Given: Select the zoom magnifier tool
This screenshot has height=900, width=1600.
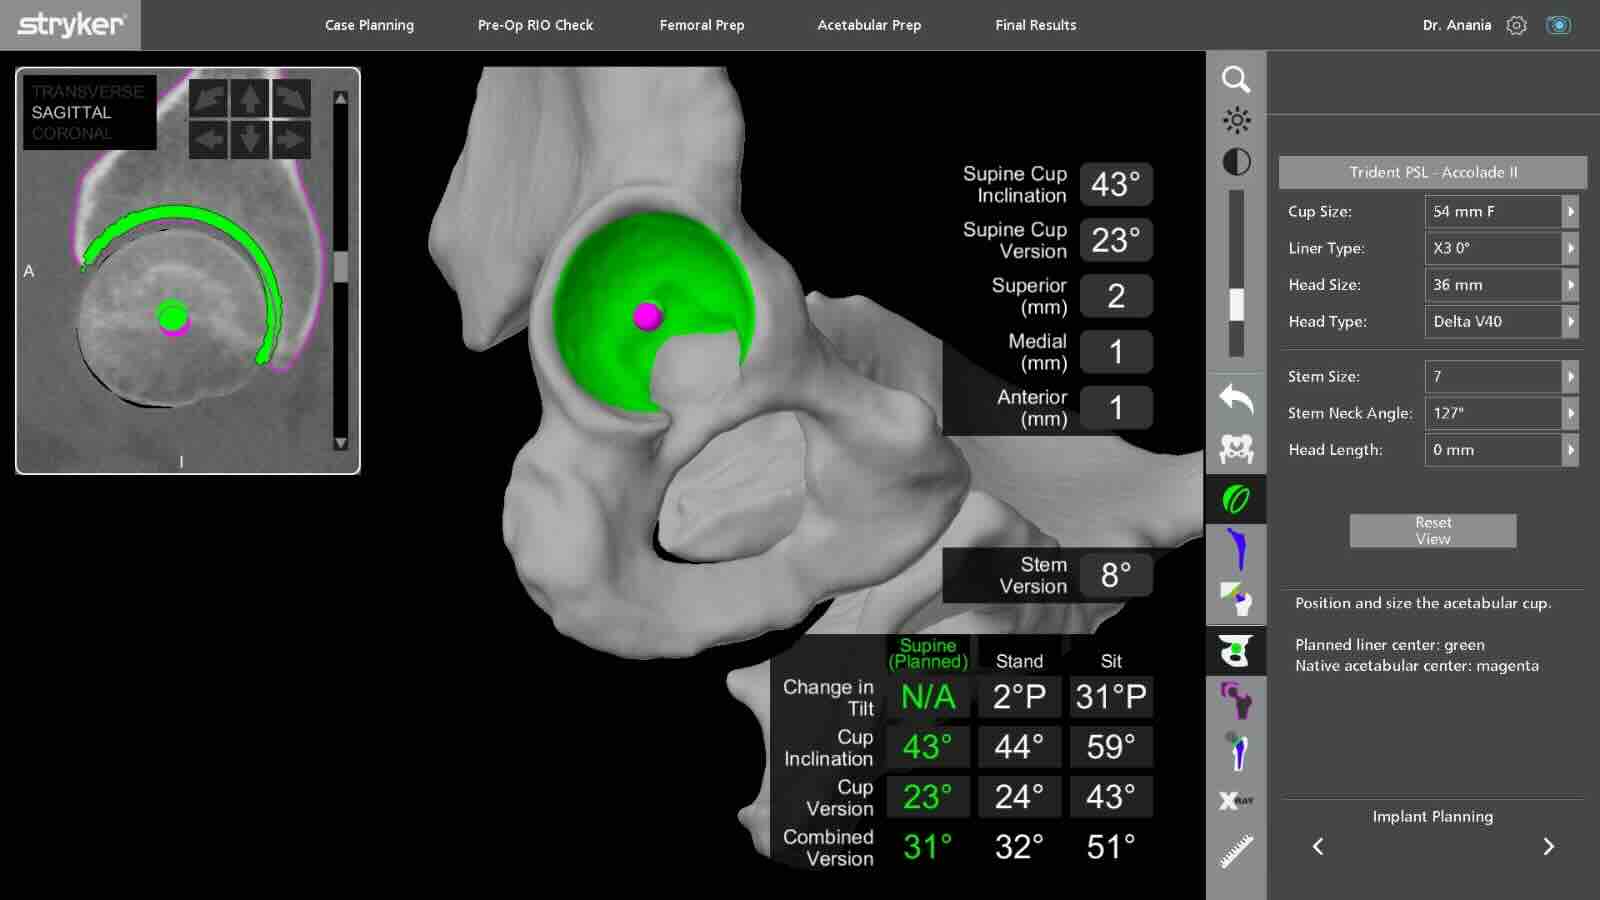Looking at the screenshot, I should [x=1237, y=78].
